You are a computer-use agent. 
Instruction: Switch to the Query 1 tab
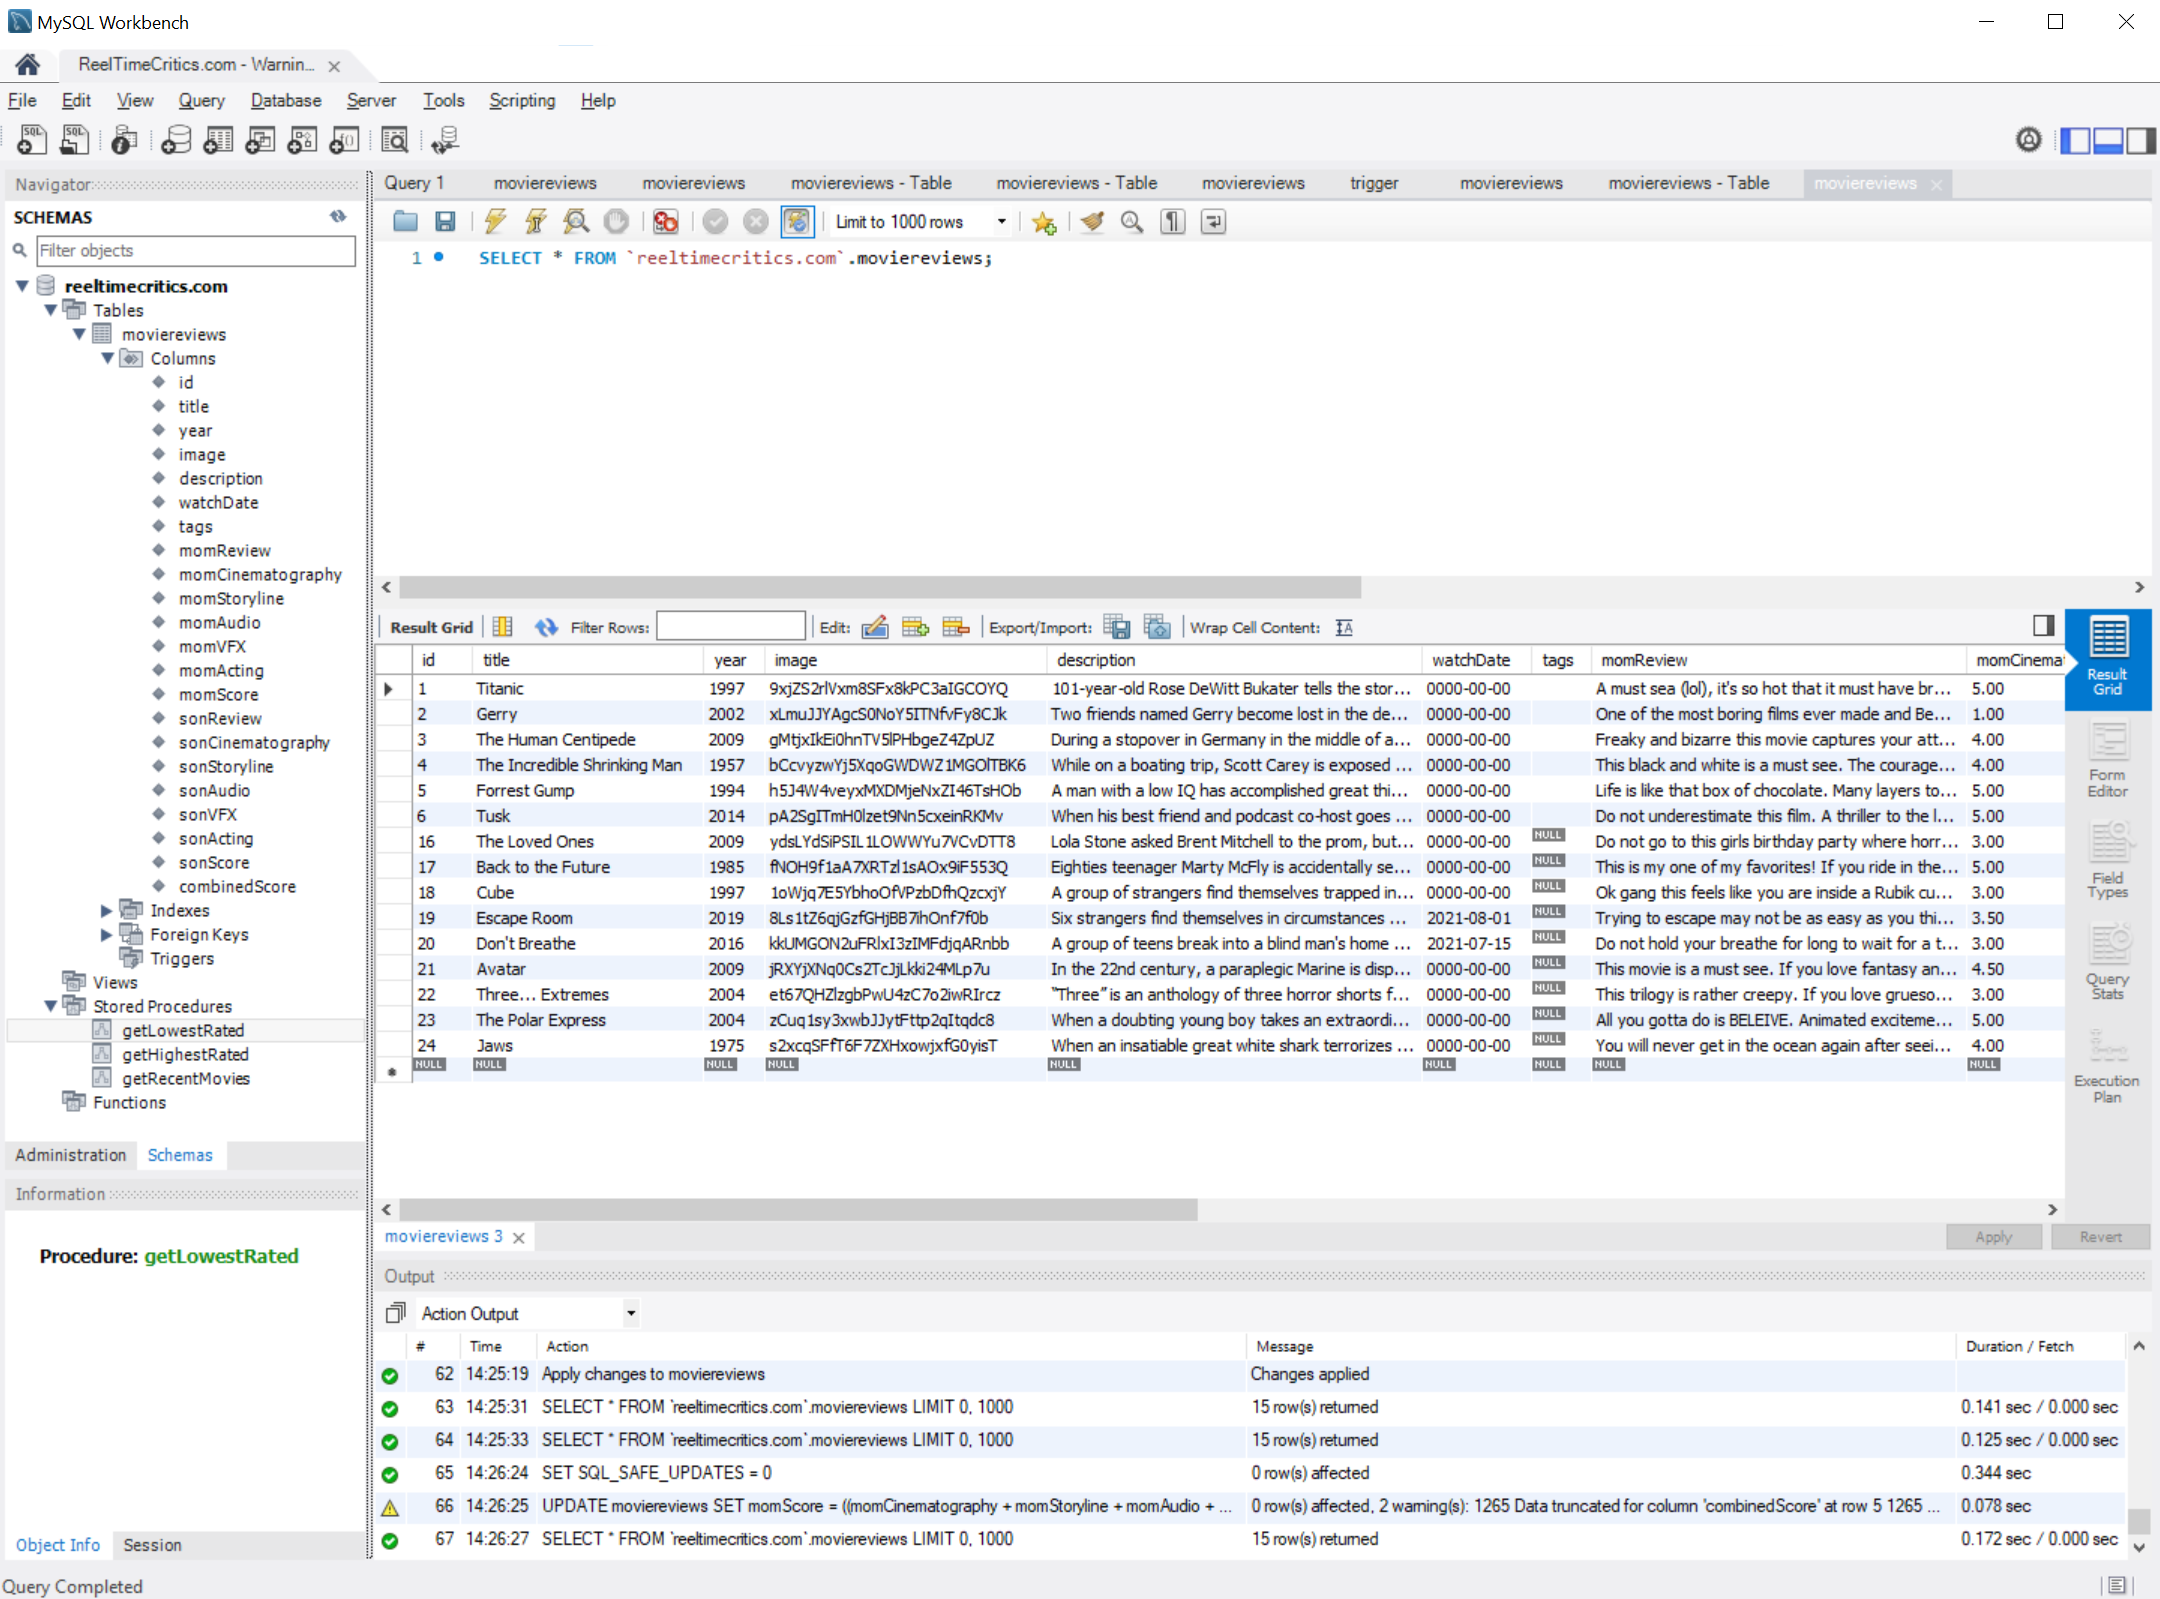click(414, 183)
